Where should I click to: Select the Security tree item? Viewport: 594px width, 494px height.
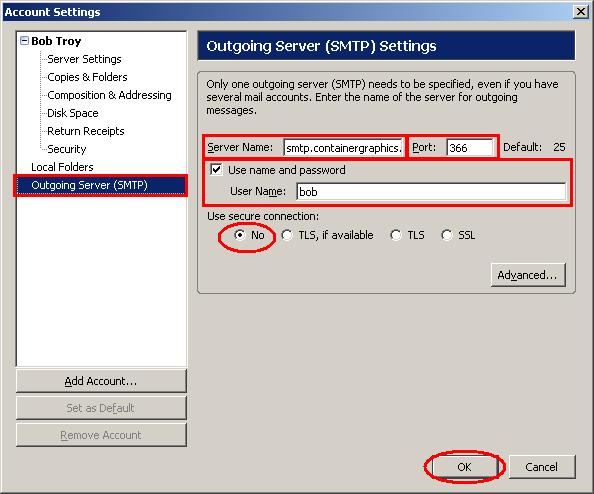67,149
